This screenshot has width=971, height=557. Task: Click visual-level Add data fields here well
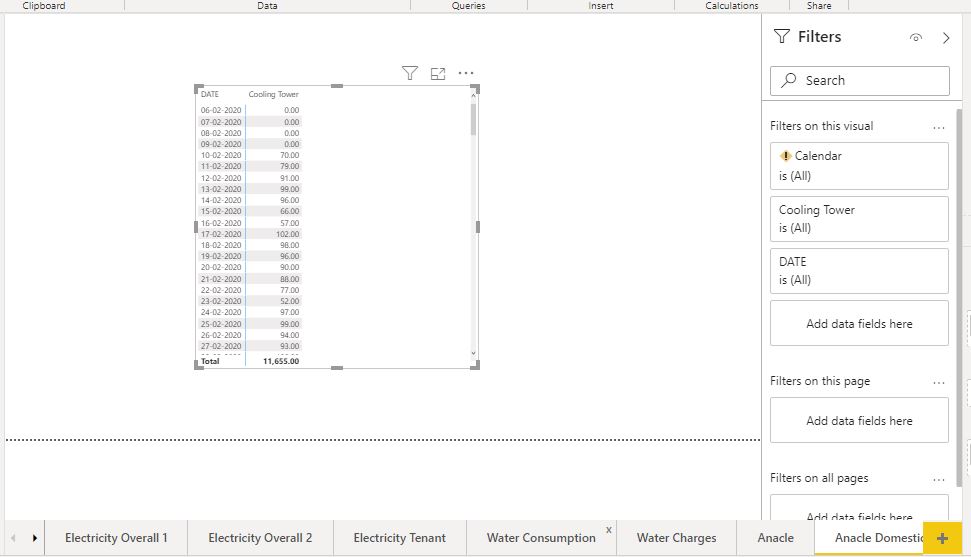pyautogui.click(x=860, y=323)
